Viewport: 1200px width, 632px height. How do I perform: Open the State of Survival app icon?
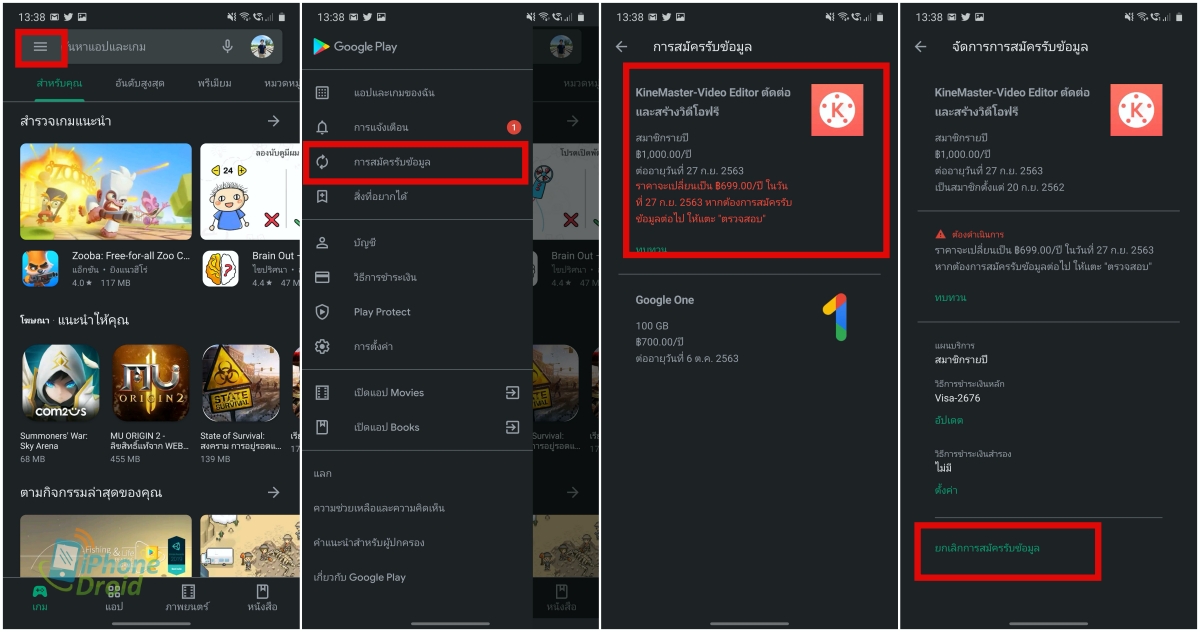coord(240,383)
